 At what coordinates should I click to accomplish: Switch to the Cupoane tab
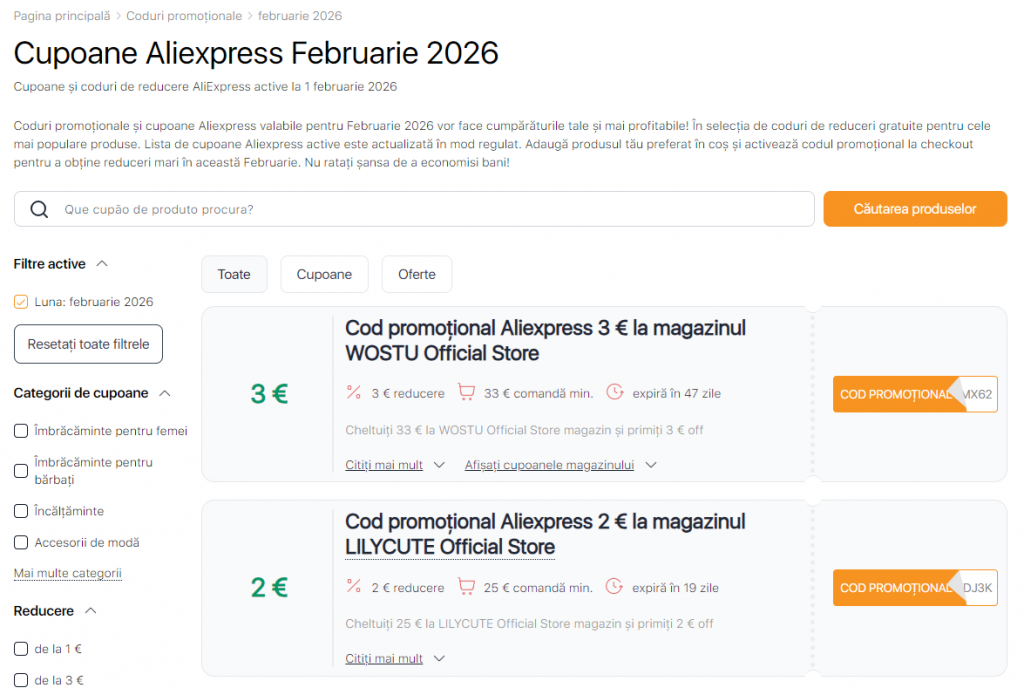[x=324, y=273]
